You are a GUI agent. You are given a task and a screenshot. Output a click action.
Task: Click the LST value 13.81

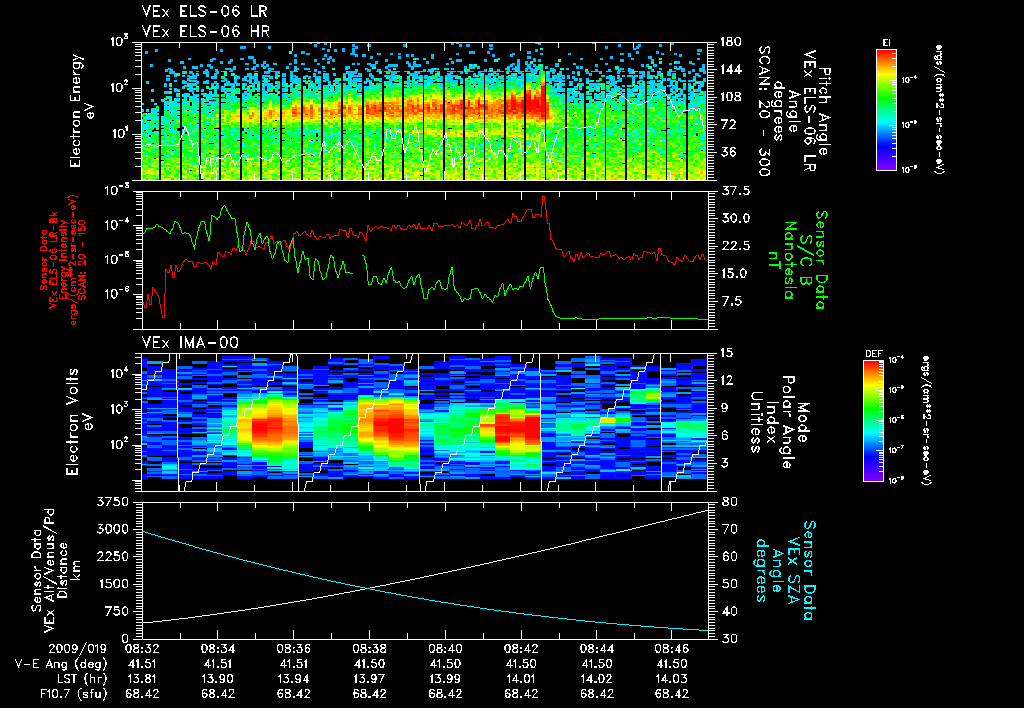142,679
